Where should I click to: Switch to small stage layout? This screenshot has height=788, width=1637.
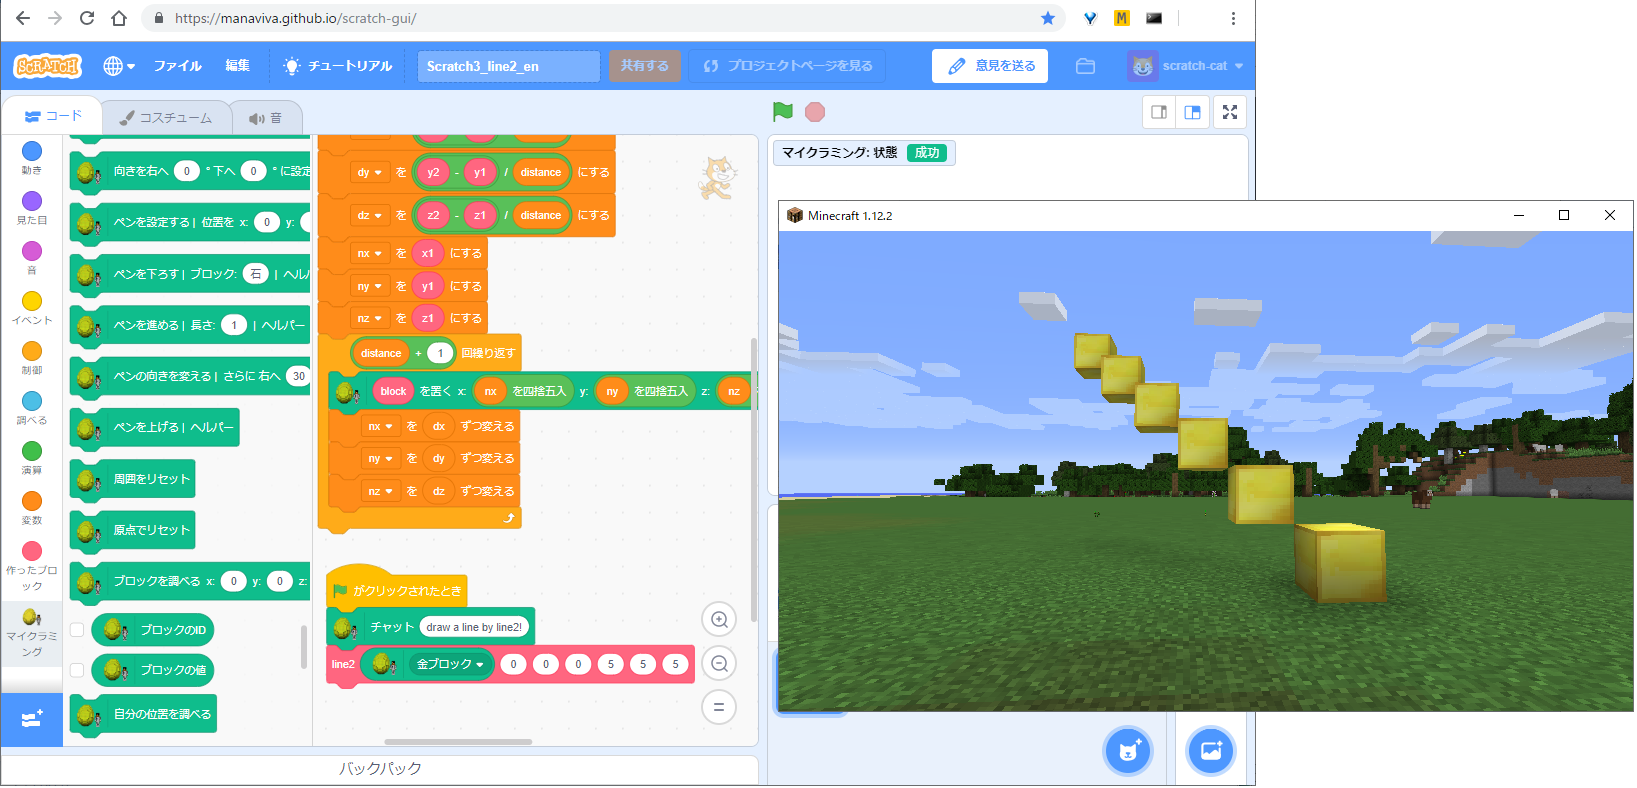pyautogui.click(x=1159, y=112)
